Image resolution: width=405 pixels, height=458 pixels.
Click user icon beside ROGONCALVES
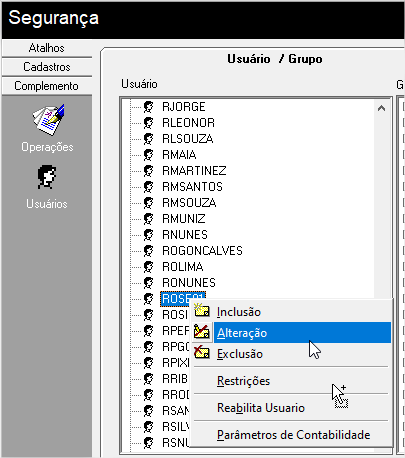click(x=148, y=251)
